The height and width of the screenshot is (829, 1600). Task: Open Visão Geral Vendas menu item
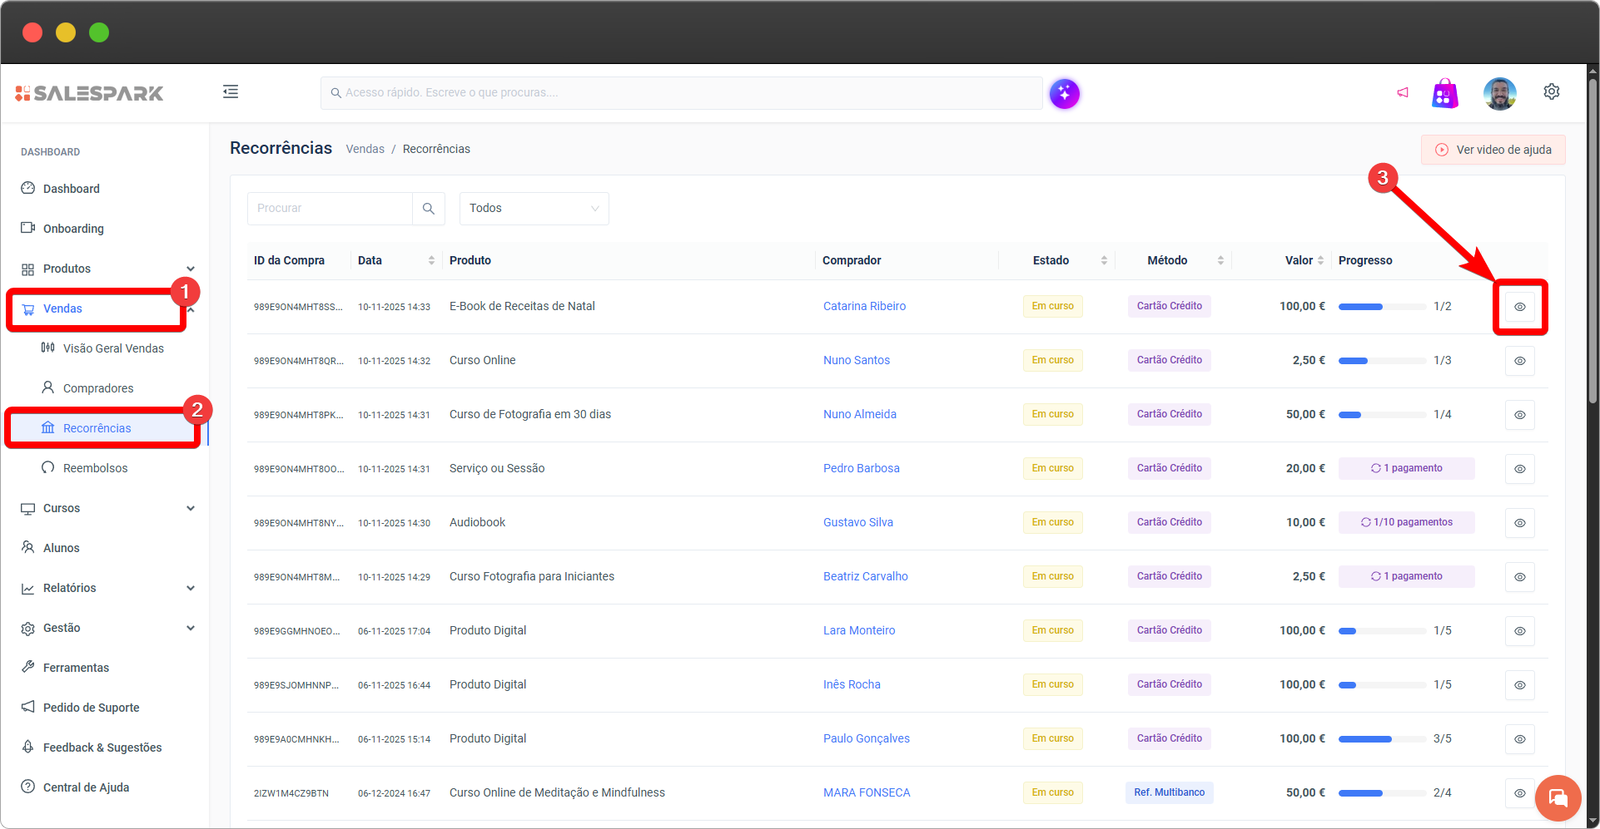(113, 348)
